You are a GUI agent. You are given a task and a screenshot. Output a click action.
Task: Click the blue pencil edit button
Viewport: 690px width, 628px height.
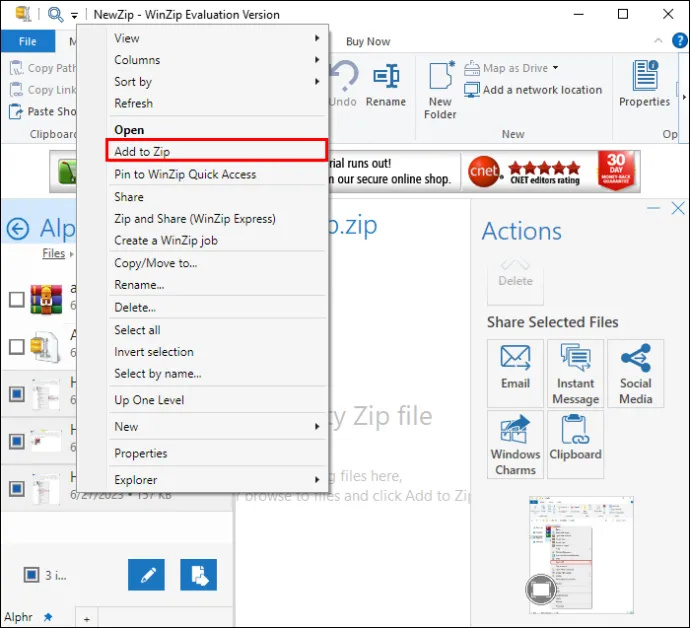point(147,575)
